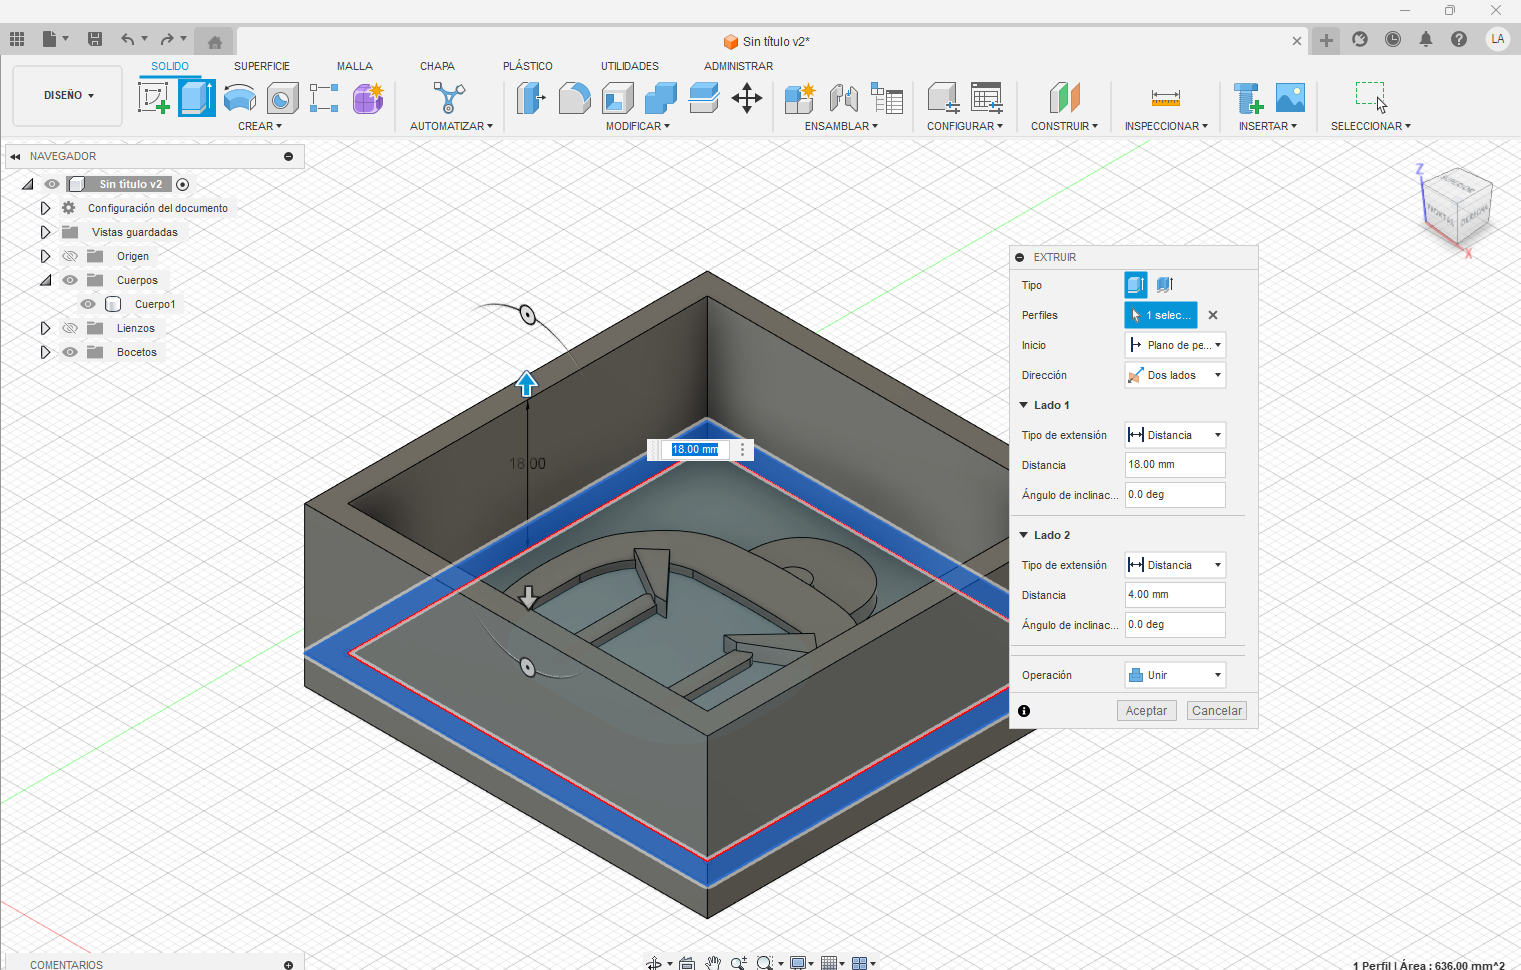Image resolution: width=1521 pixels, height=970 pixels.
Task: Select the Measure ruler icon
Action: click(x=1166, y=98)
